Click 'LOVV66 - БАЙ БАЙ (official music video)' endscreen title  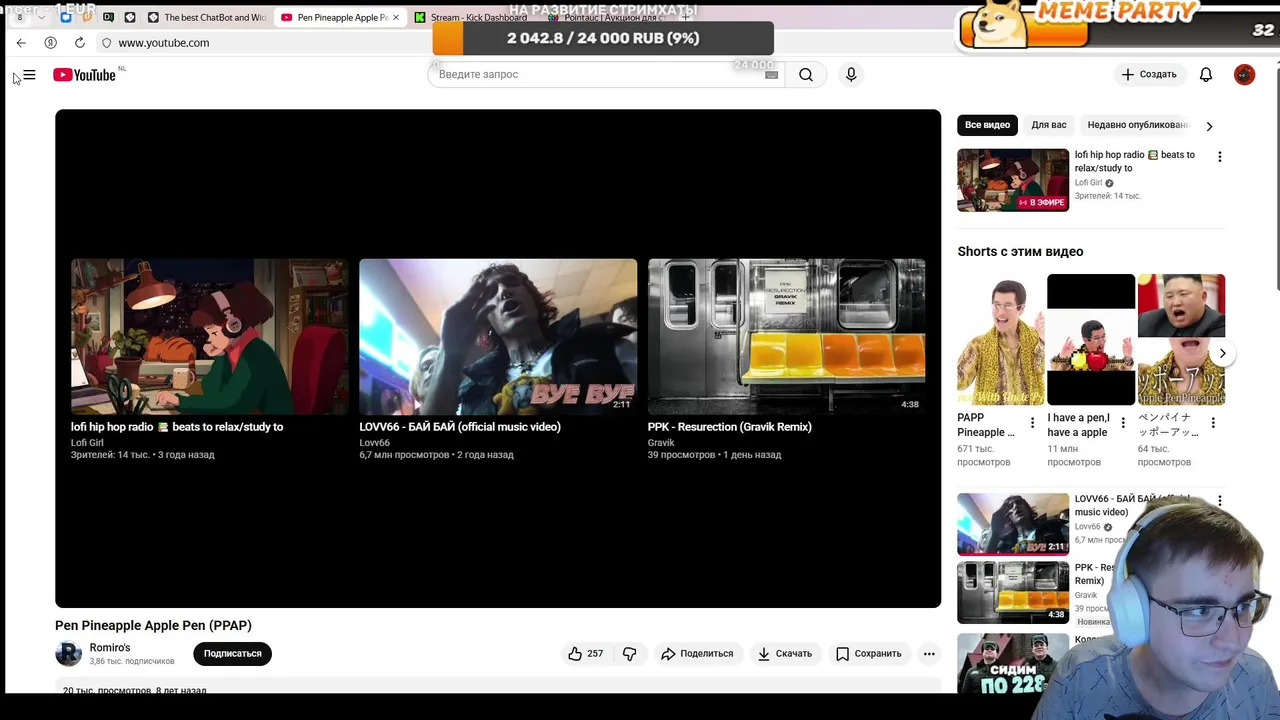pyautogui.click(x=460, y=427)
